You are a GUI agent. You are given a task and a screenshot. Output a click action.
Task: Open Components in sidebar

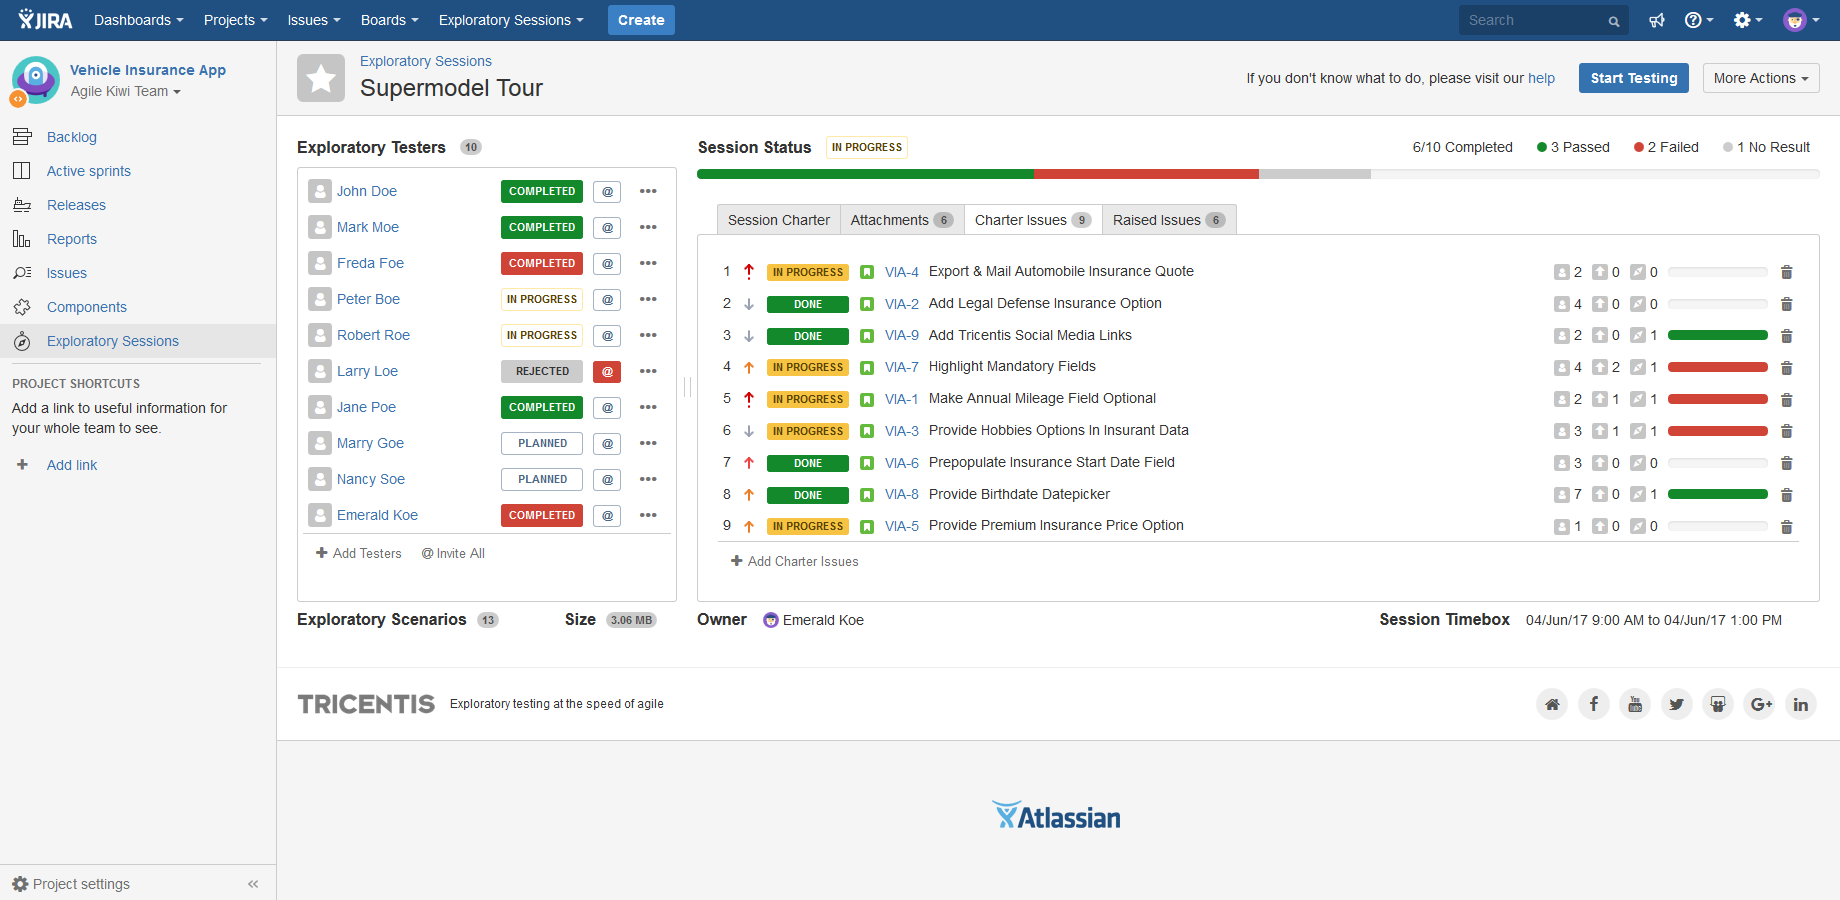click(x=87, y=307)
